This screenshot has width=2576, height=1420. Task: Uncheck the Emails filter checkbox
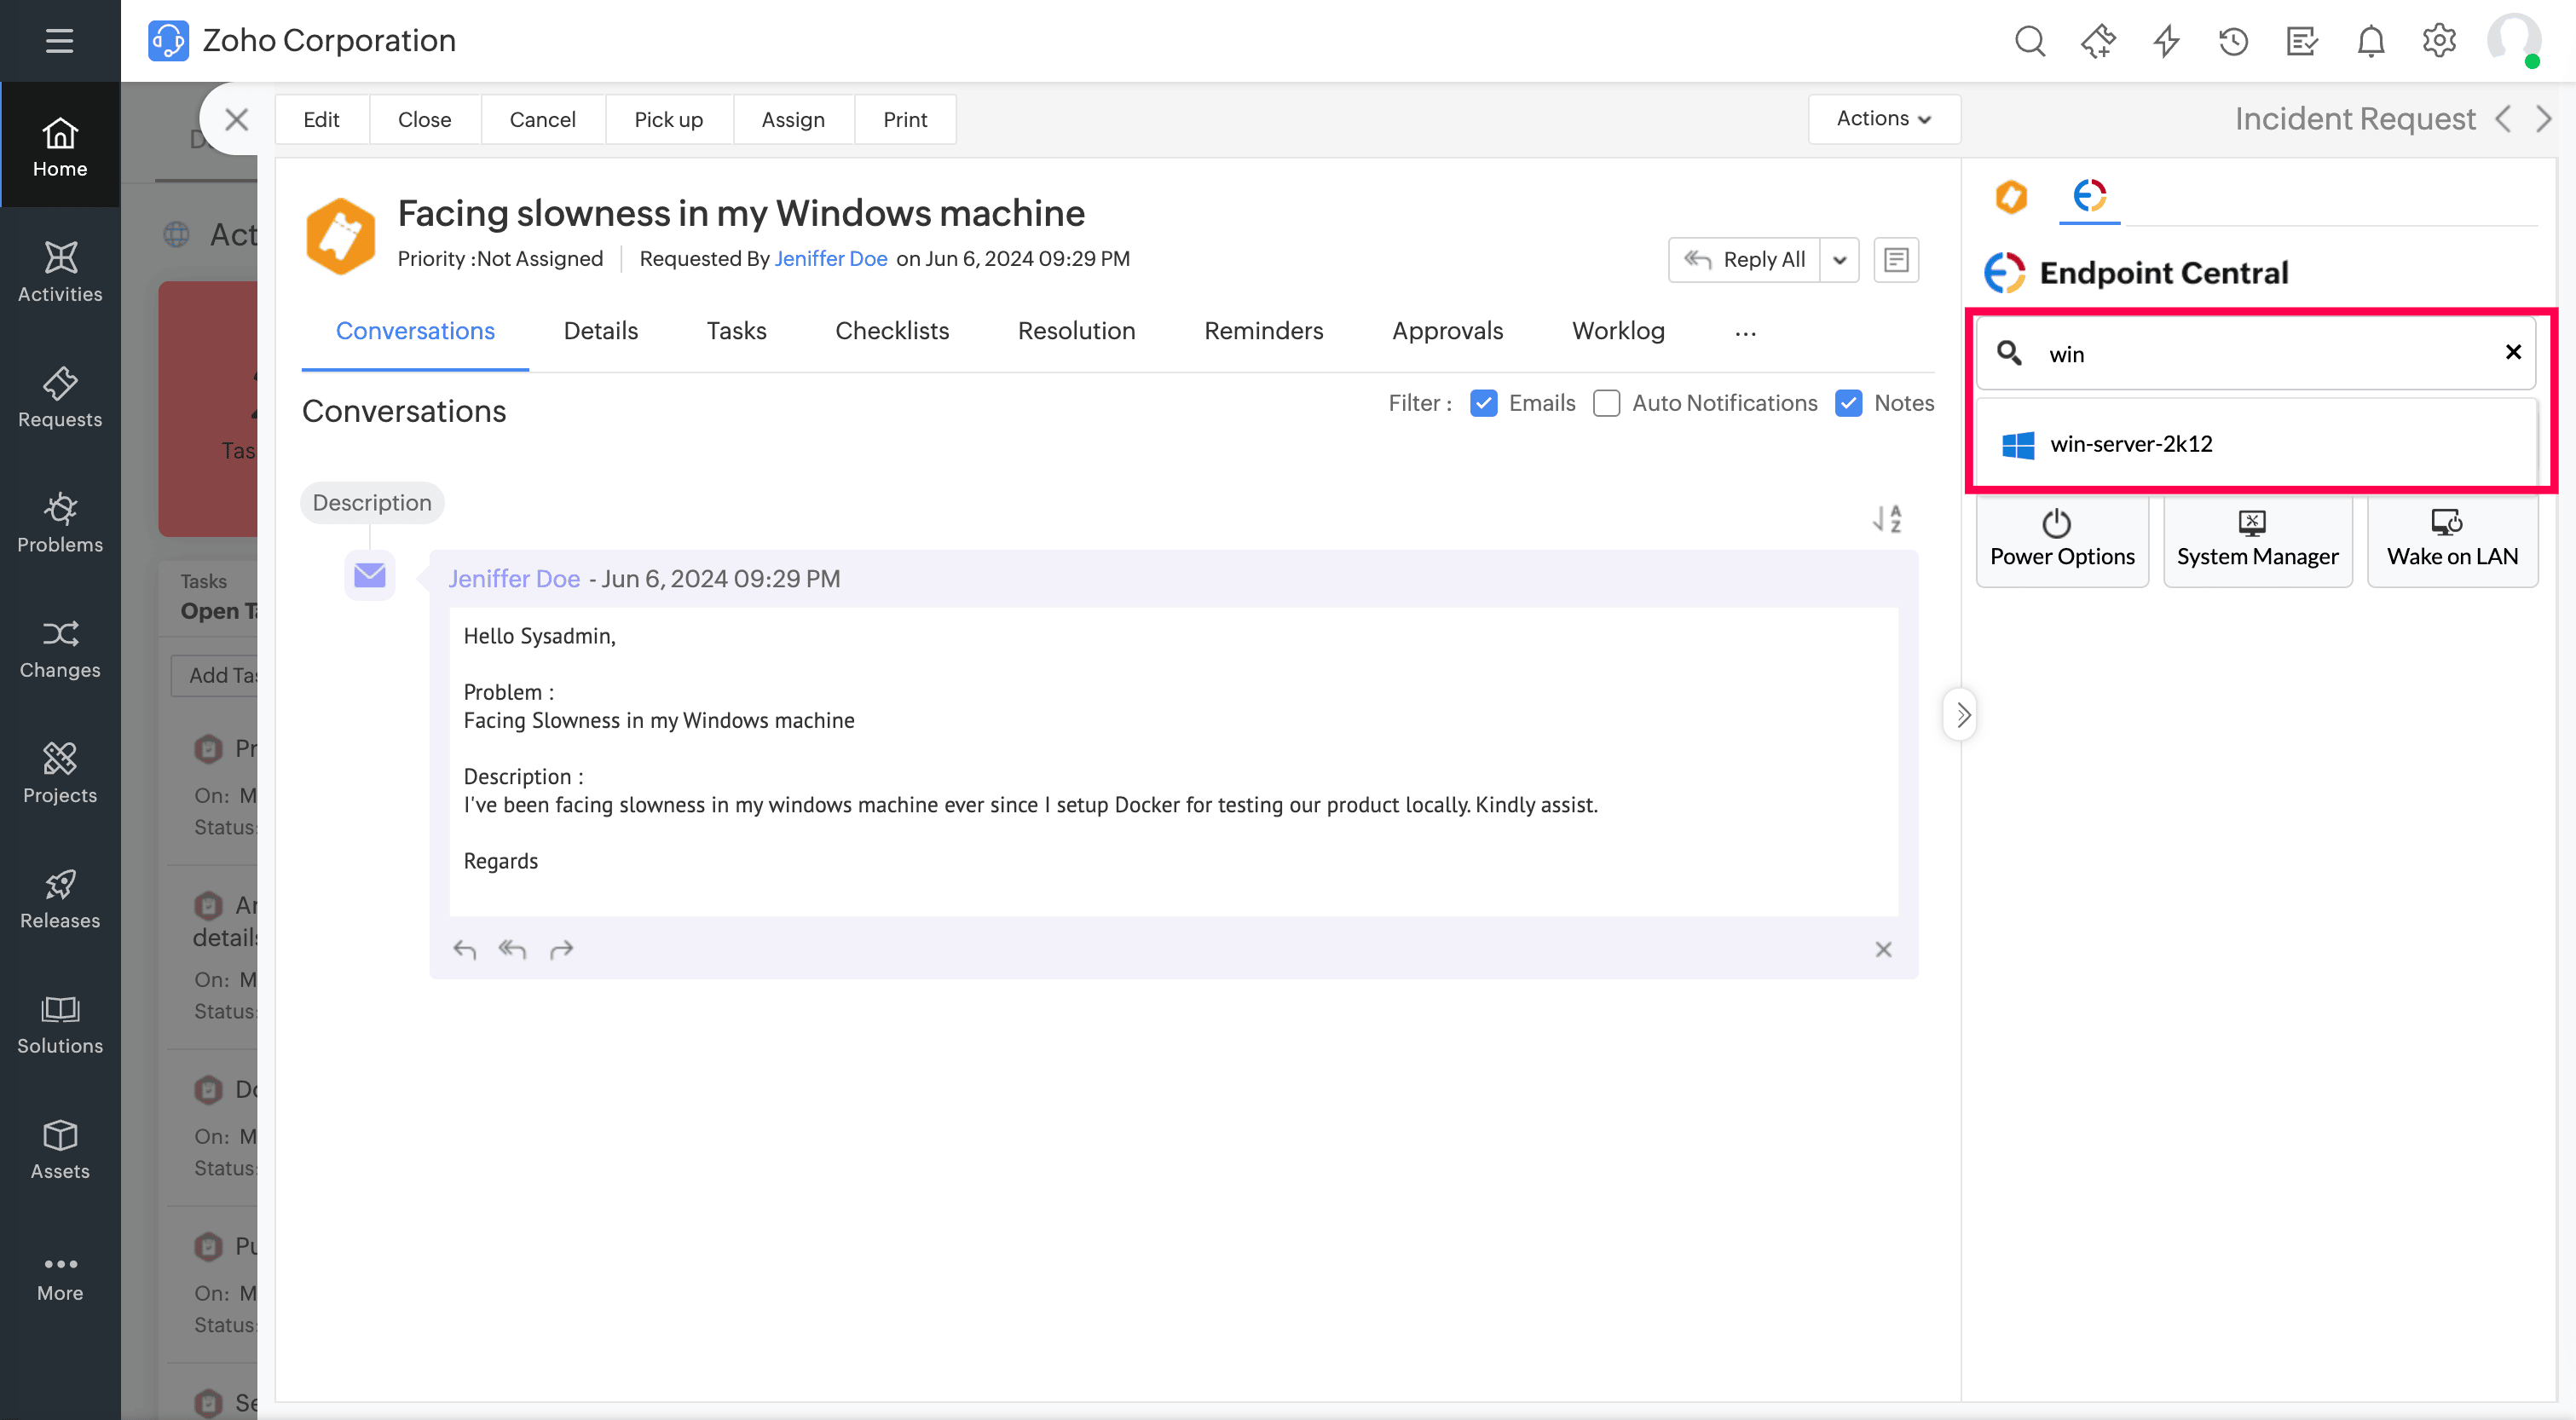coord(1483,403)
